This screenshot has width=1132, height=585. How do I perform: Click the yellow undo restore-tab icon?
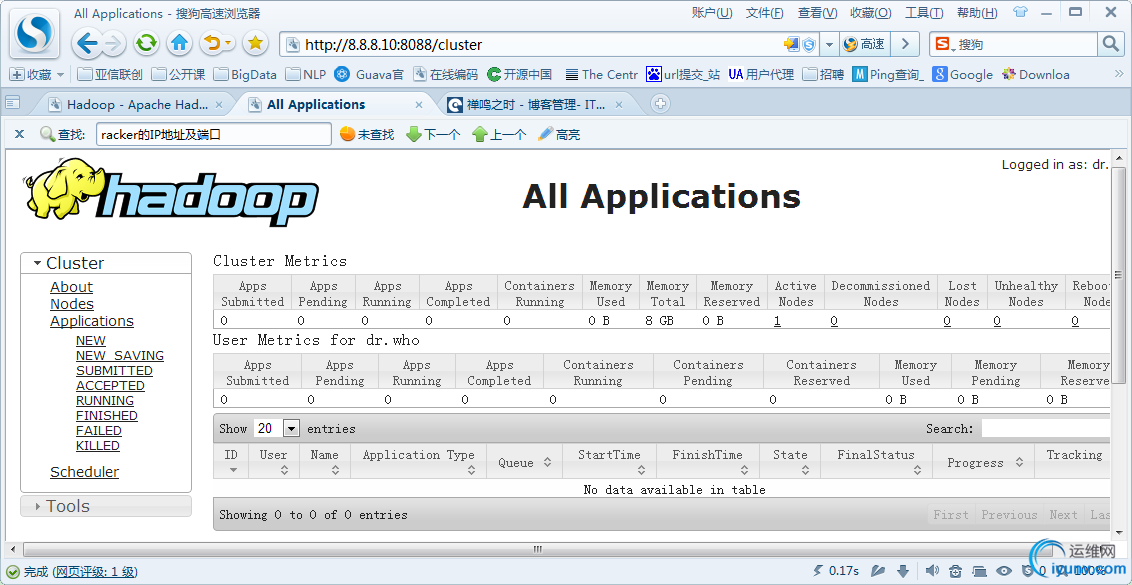212,44
